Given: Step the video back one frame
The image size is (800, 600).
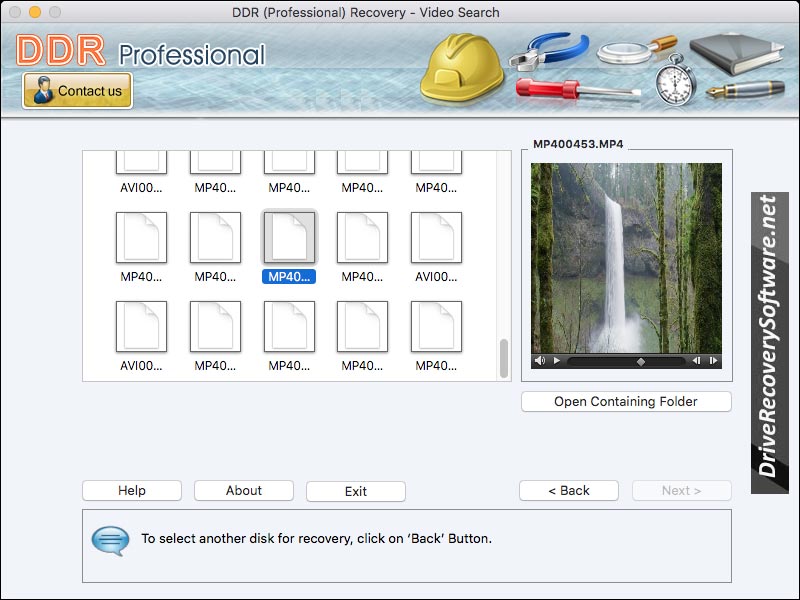Looking at the screenshot, I should coord(696,361).
